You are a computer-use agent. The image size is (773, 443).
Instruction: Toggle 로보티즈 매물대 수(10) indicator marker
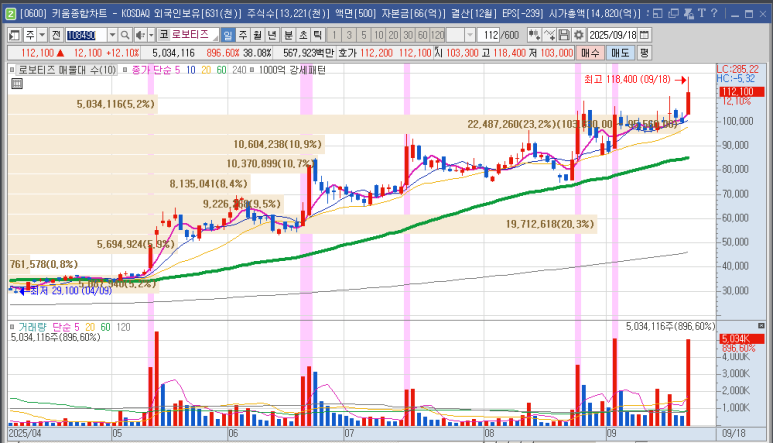(x=12, y=70)
